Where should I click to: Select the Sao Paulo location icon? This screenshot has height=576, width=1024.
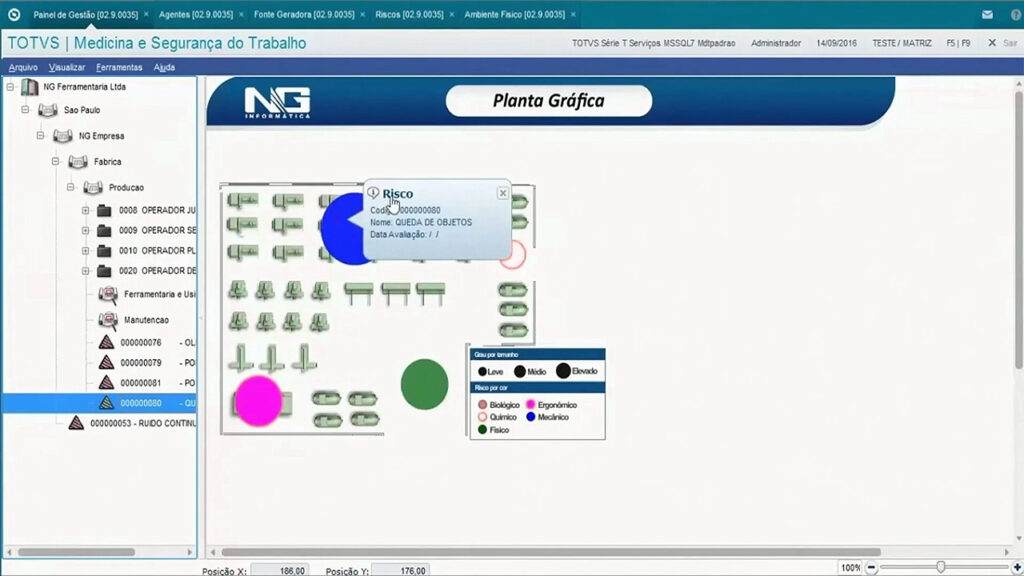[48, 110]
